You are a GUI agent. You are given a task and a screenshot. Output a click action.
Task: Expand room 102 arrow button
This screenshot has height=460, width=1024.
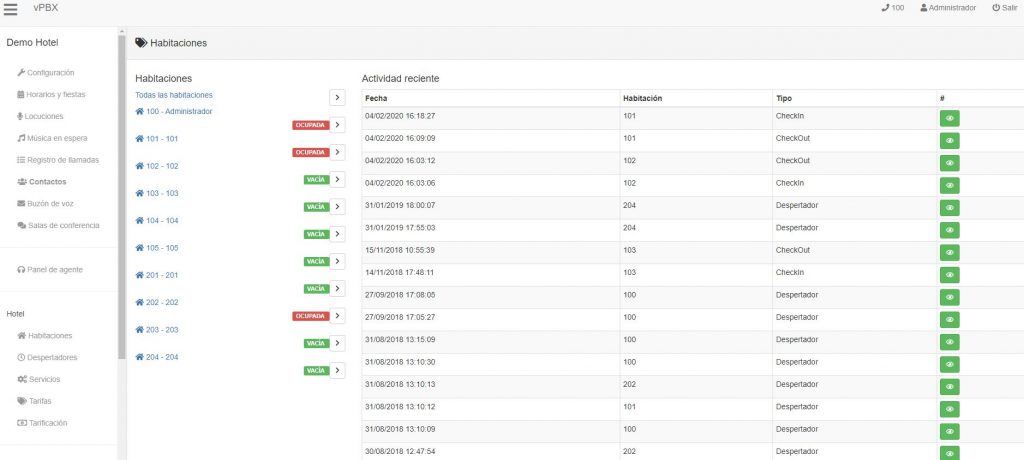pyautogui.click(x=337, y=180)
